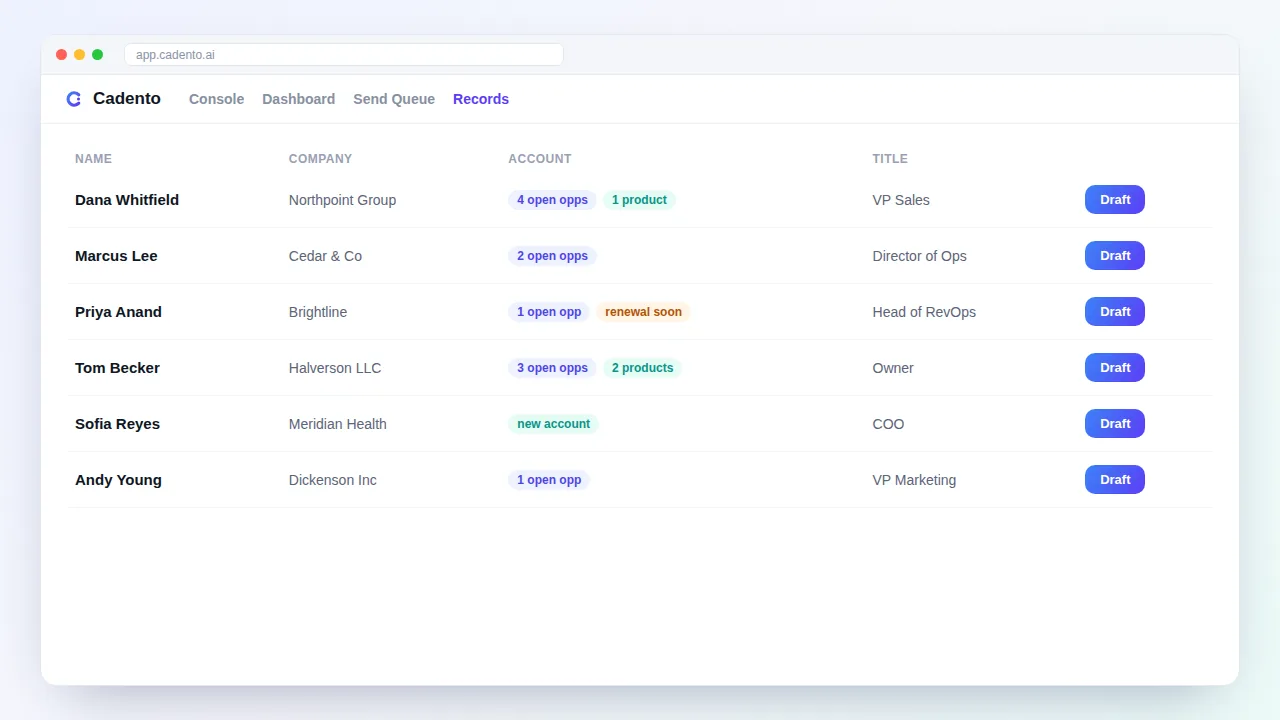This screenshot has width=1280, height=720.
Task: Click the ACCOUNT column header
Action: pyautogui.click(x=540, y=159)
